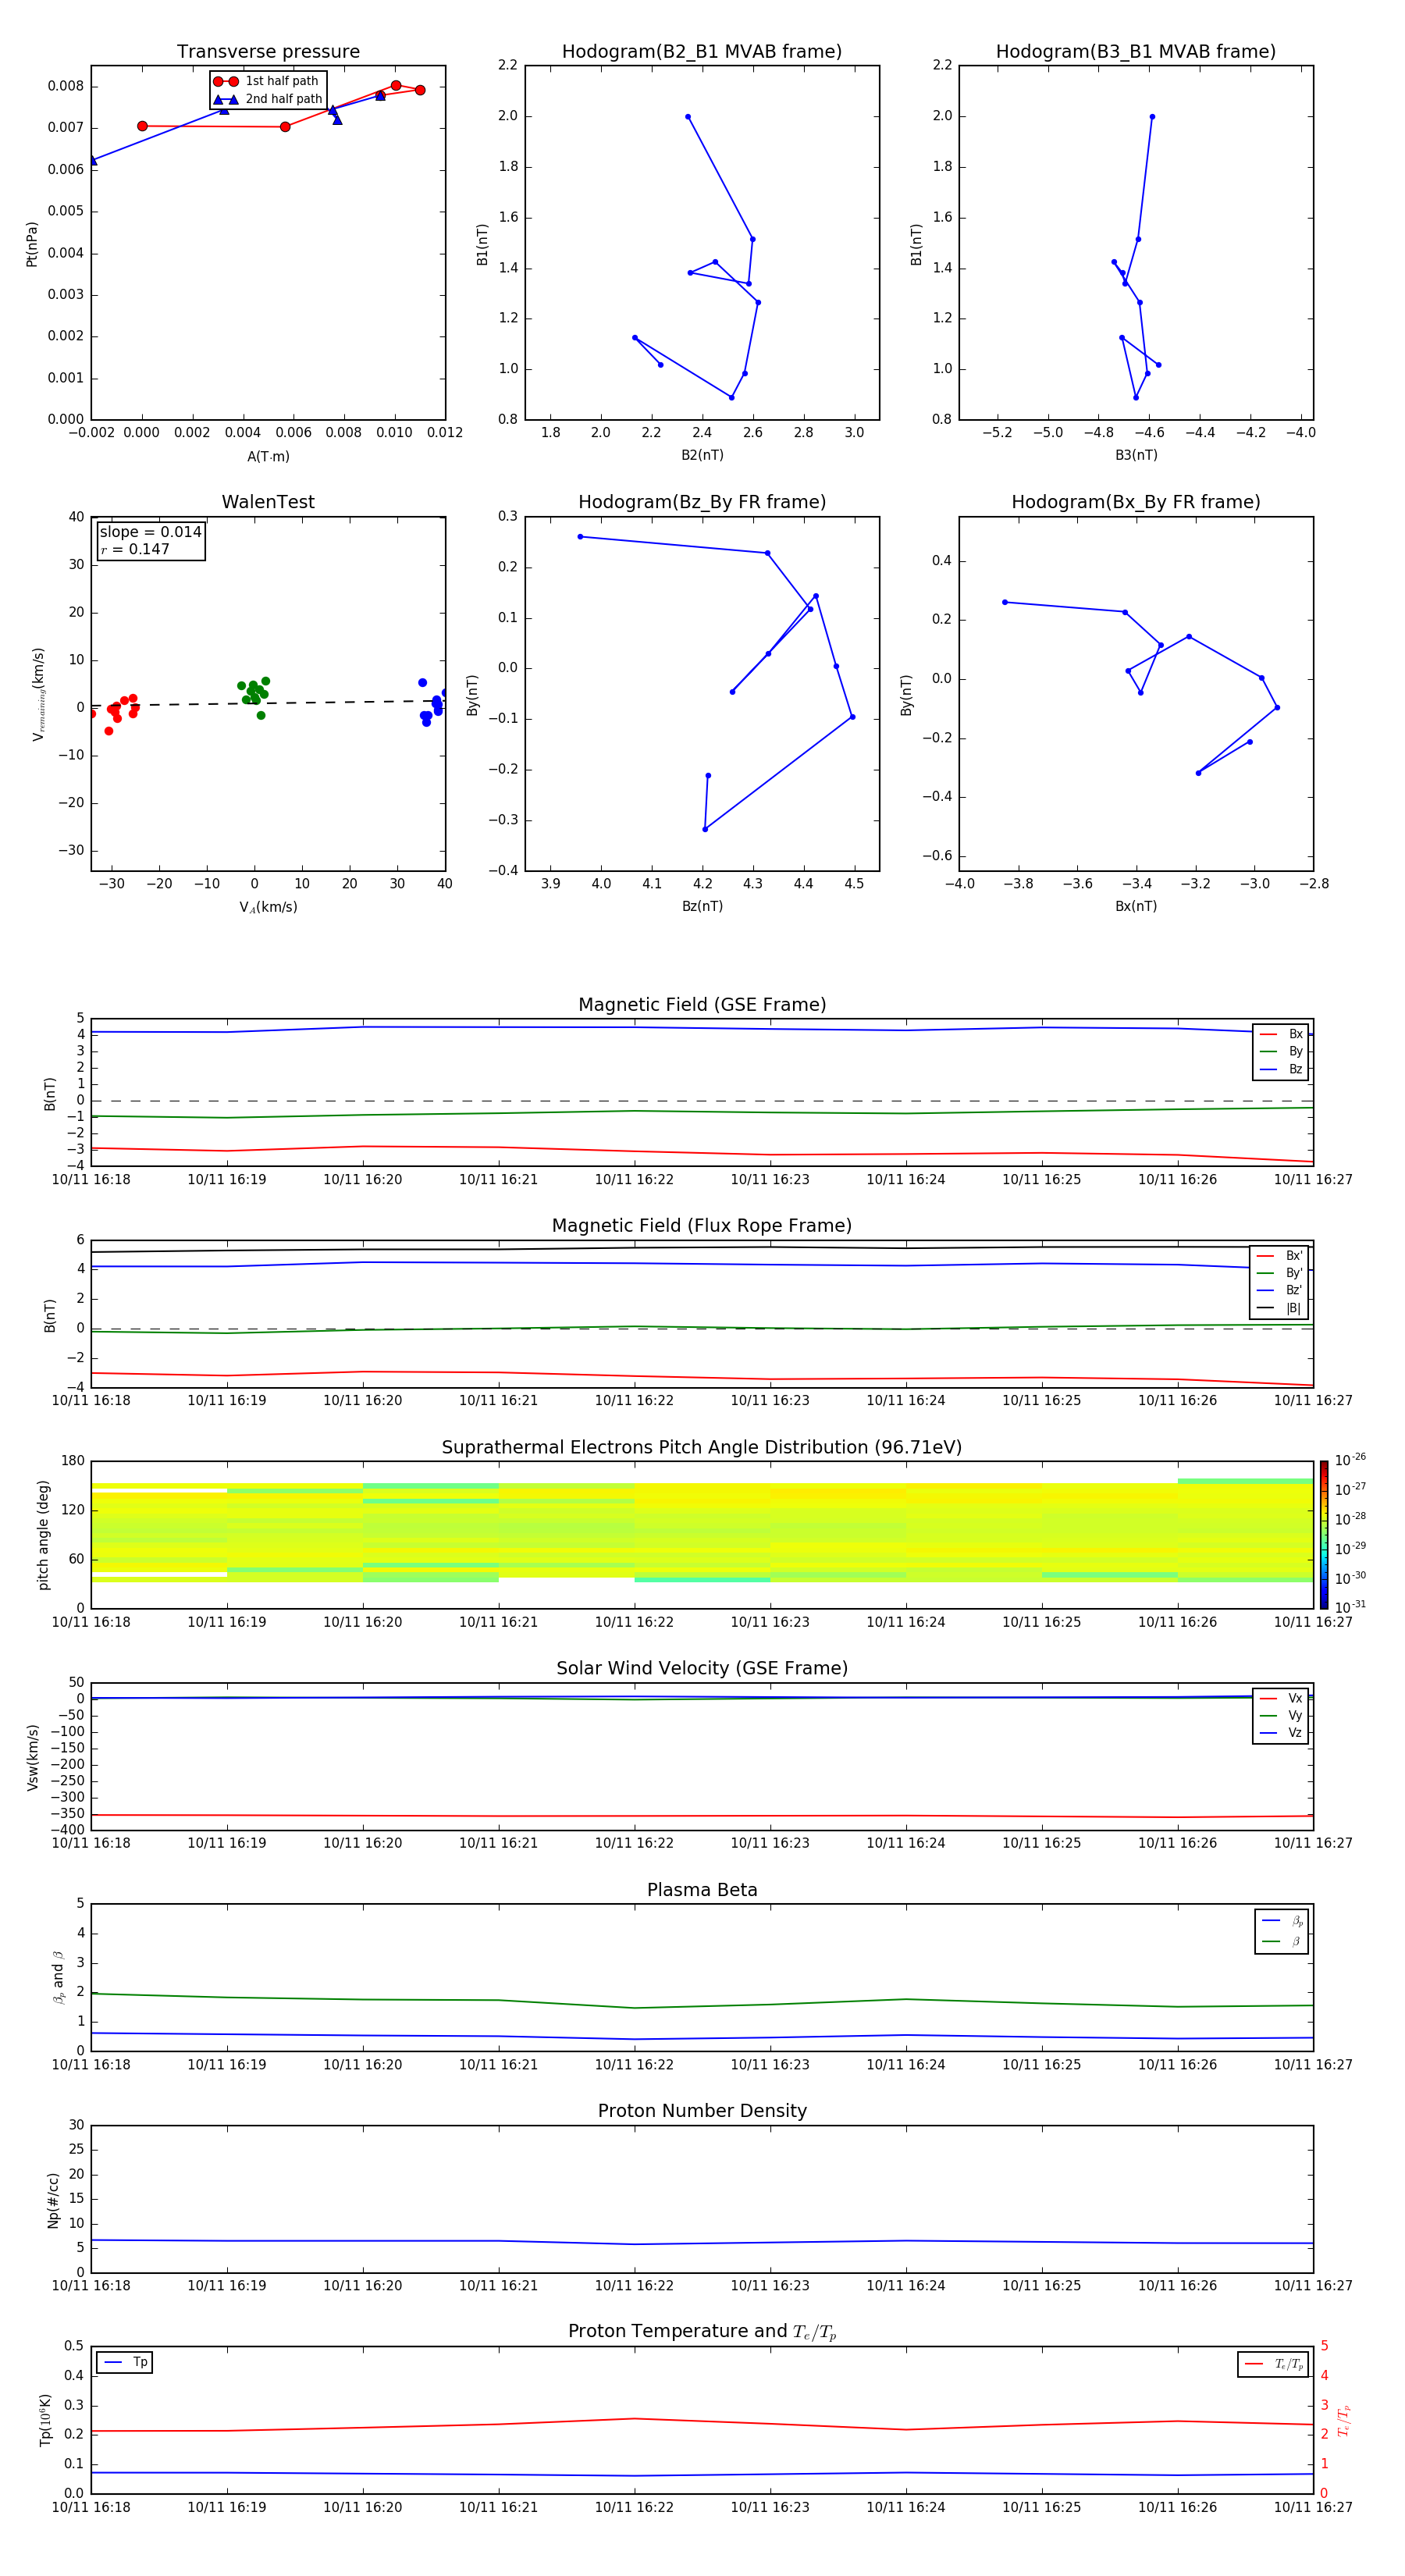The width and height of the screenshot is (1405, 2576).
Task: Select the '1st half path' legend entry
Action: (x=268, y=81)
